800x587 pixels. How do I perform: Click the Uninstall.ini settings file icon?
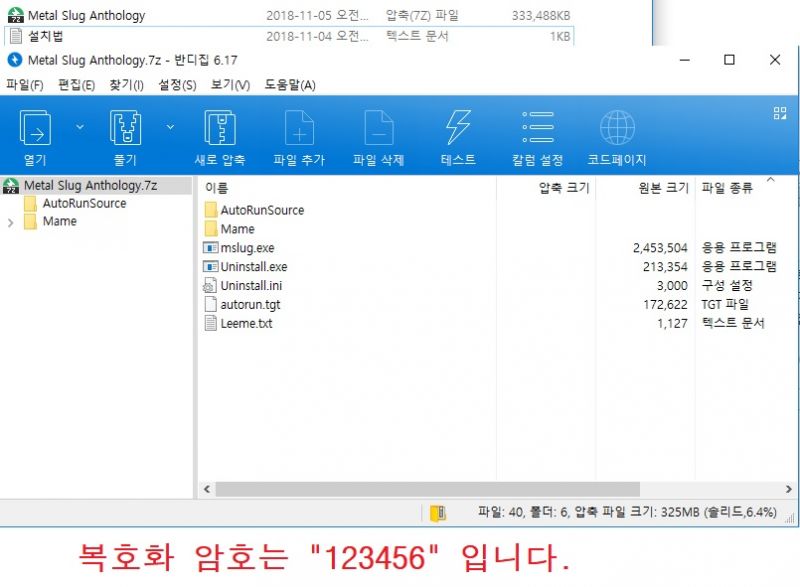click(210, 286)
